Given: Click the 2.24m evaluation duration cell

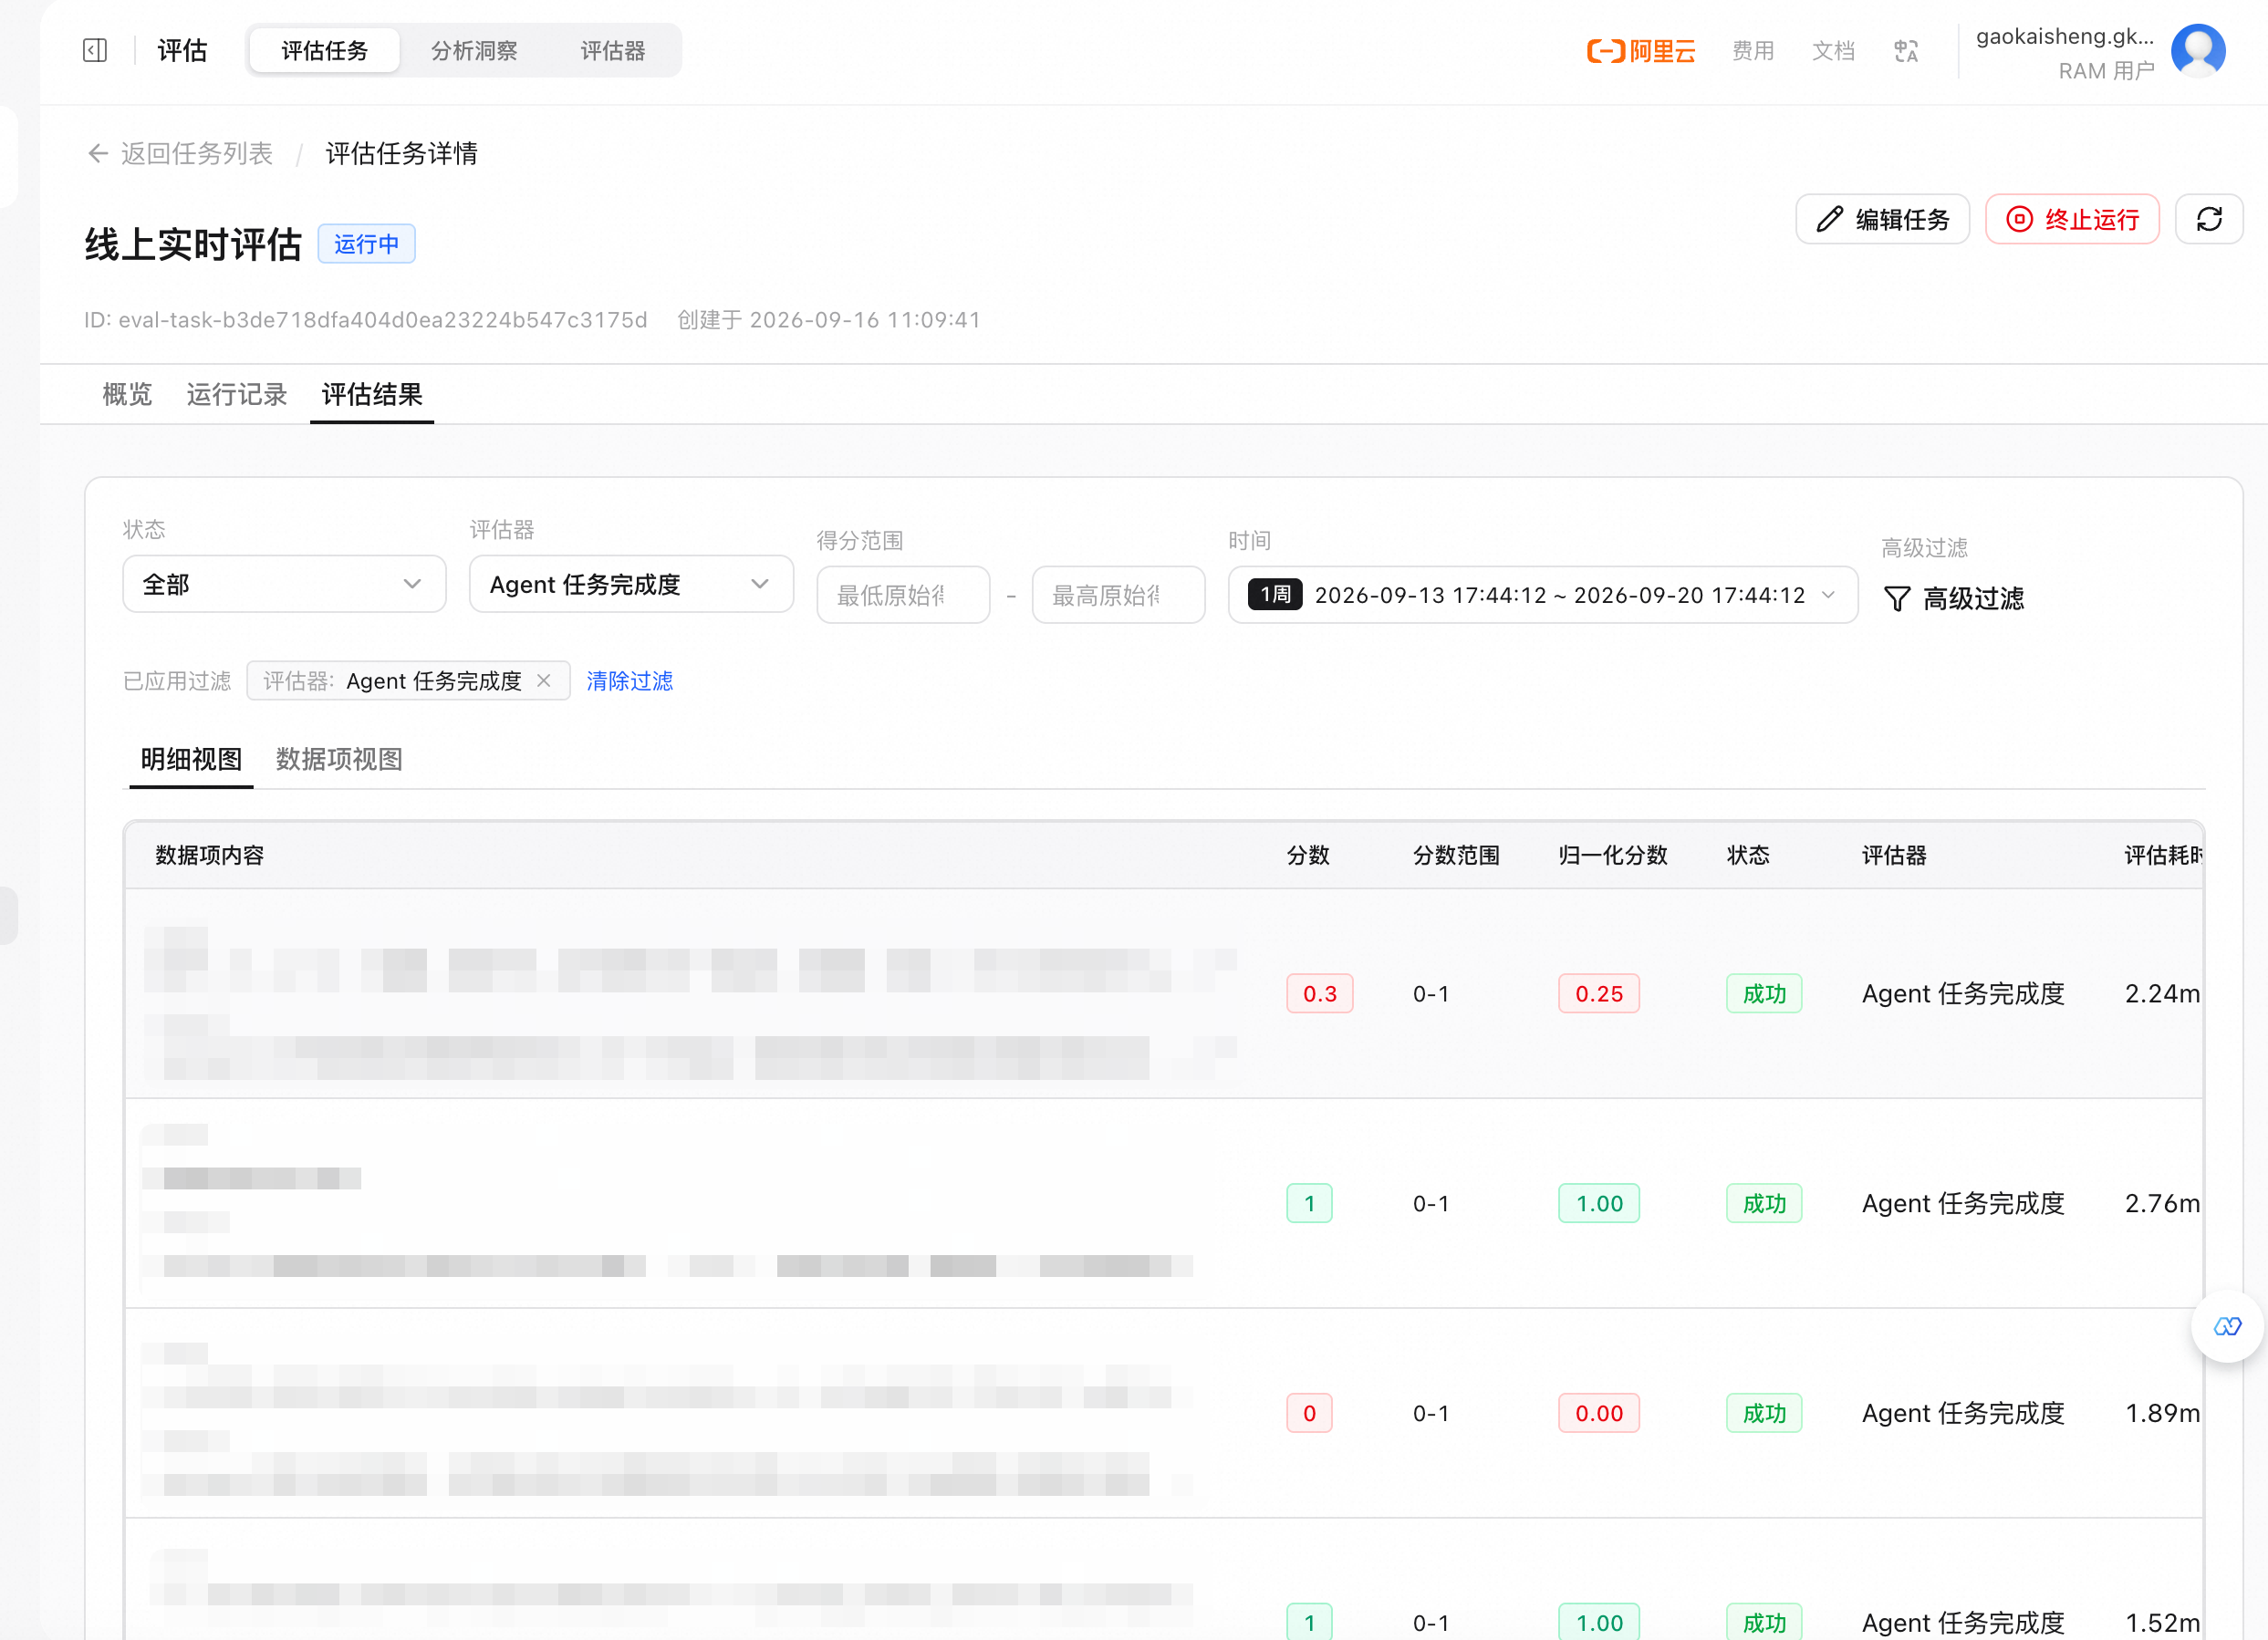Looking at the screenshot, I should (x=2162, y=993).
